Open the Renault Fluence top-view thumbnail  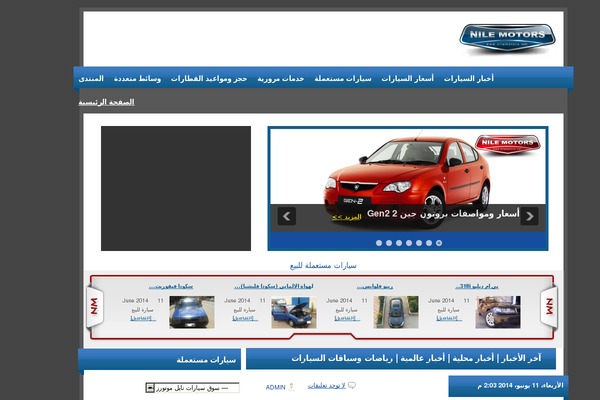(396, 312)
